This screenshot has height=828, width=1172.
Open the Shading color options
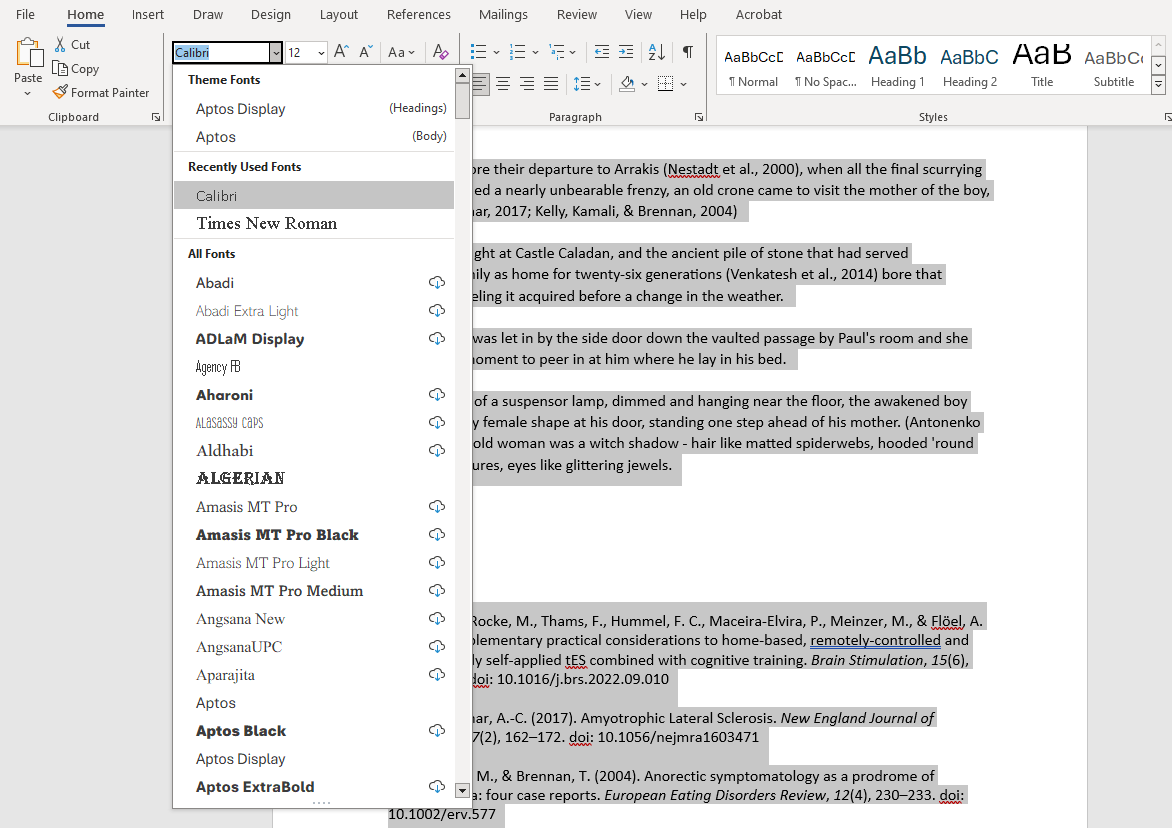click(x=644, y=84)
